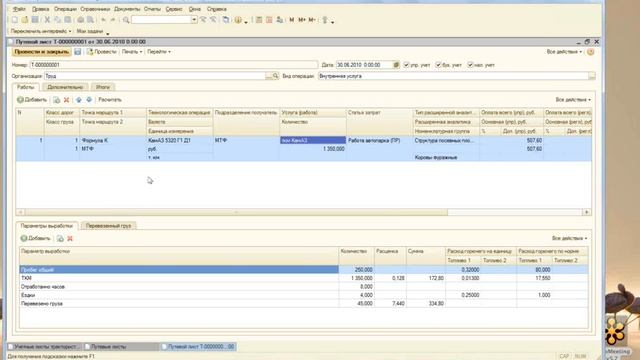Image resolution: width=640 pixels, height=360 pixels.
Task: Delete row red X in Работы toolbar
Action: click(67, 100)
